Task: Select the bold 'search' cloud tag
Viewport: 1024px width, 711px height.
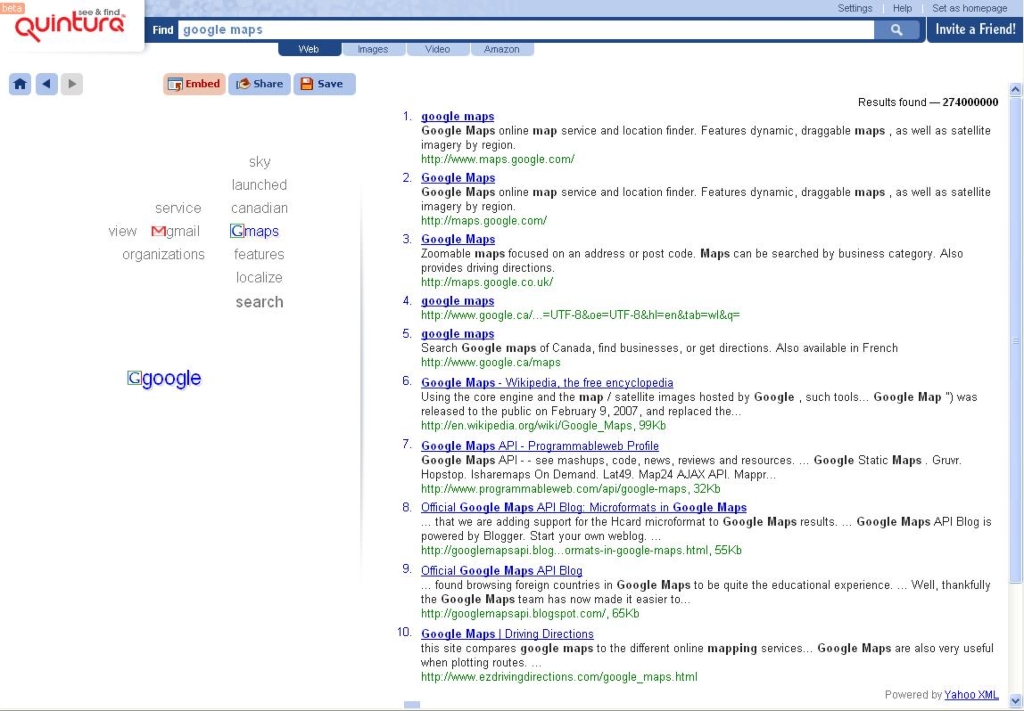Action: point(259,302)
